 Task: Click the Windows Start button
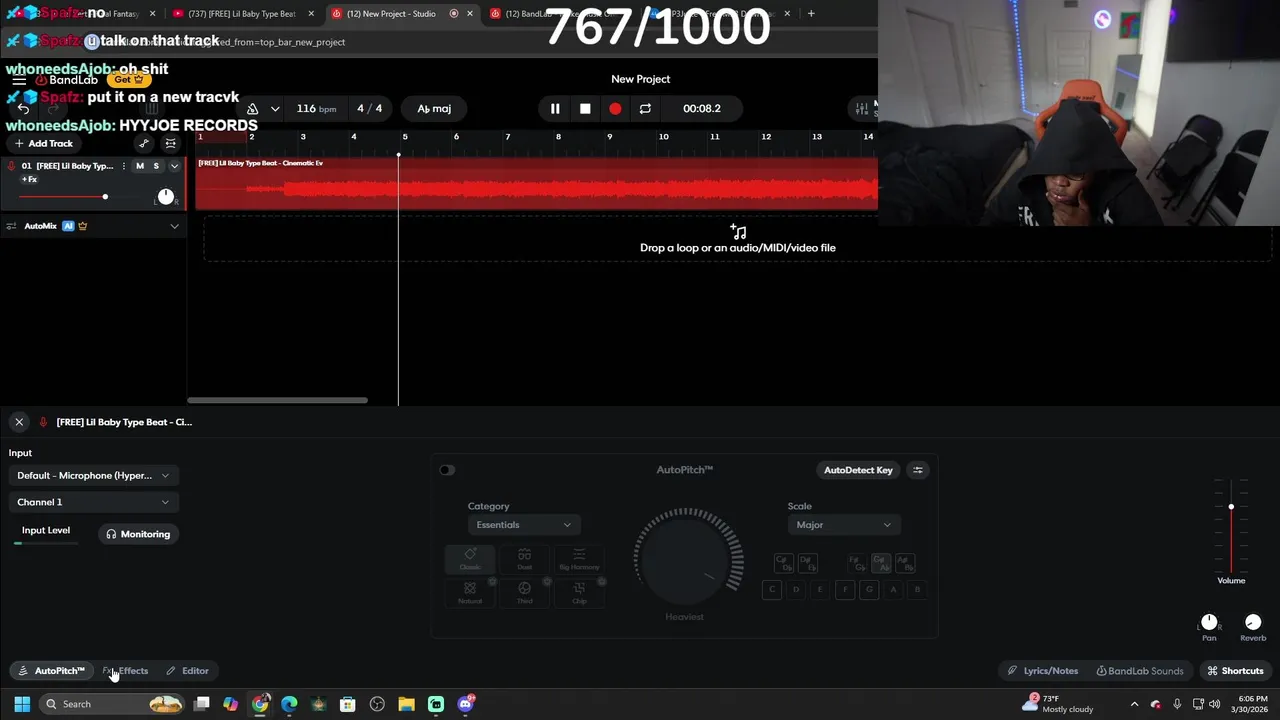click(x=21, y=704)
